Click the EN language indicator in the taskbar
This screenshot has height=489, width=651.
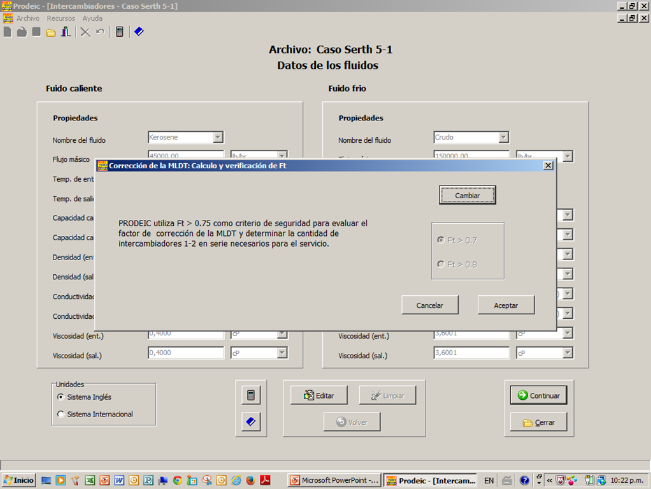coord(489,480)
